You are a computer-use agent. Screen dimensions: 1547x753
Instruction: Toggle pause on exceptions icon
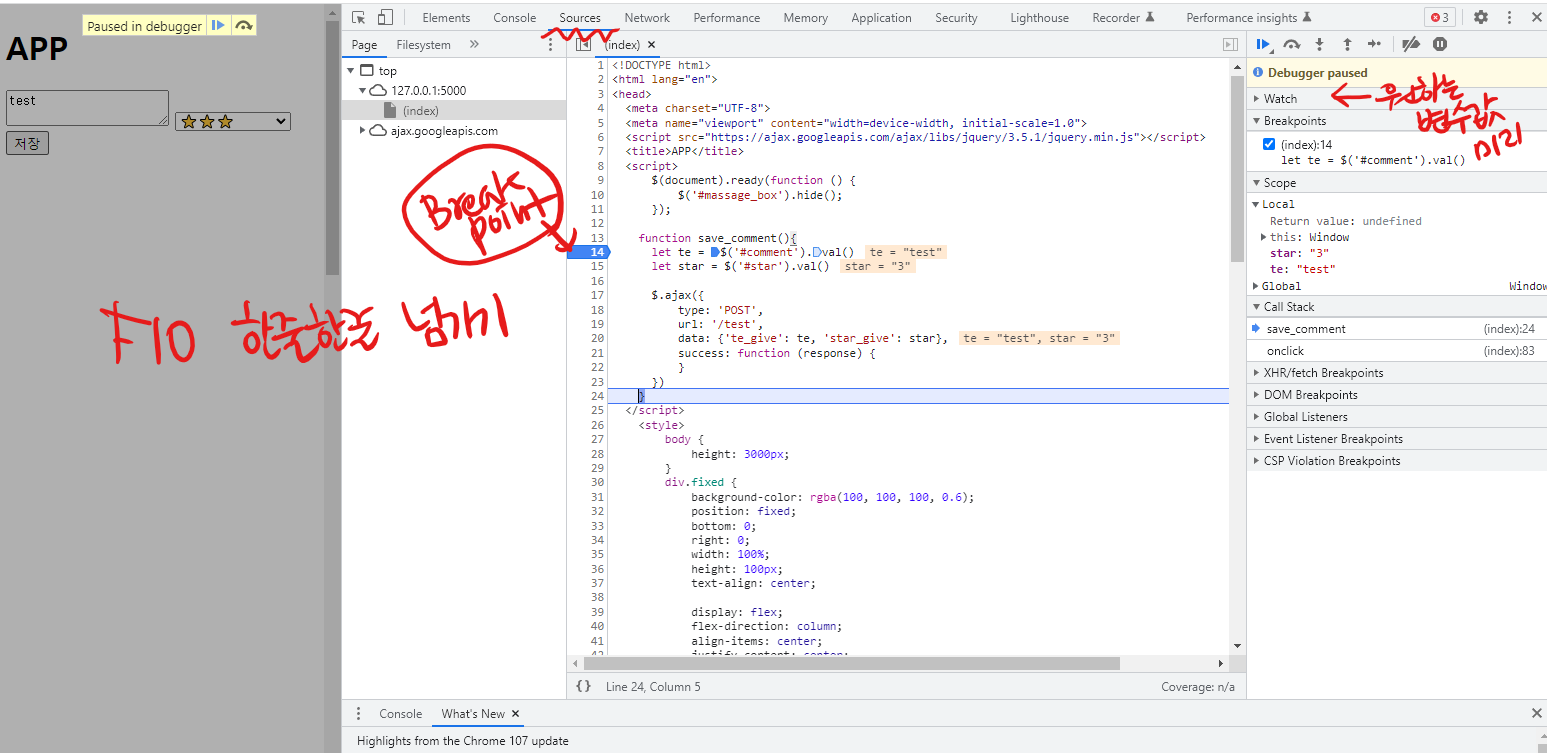click(x=1440, y=44)
